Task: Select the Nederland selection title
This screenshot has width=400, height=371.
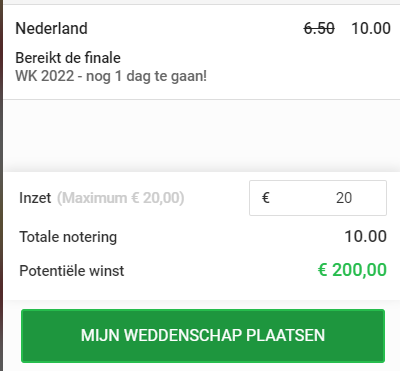Action: tap(52, 28)
